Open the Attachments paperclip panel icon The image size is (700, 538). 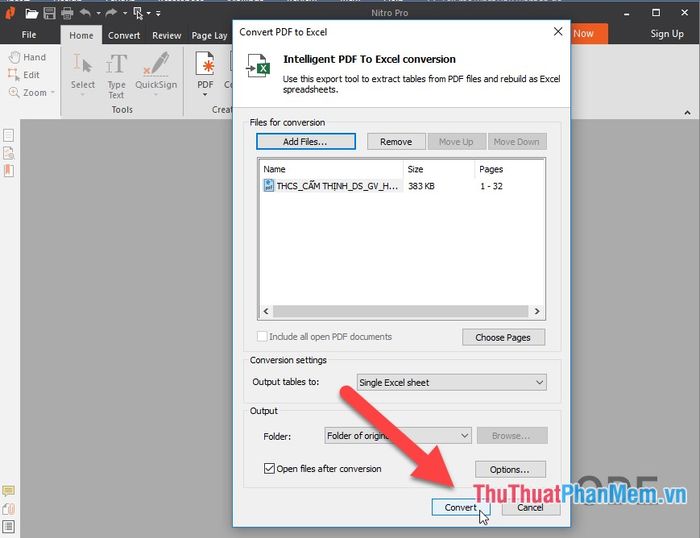tap(8, 509)
